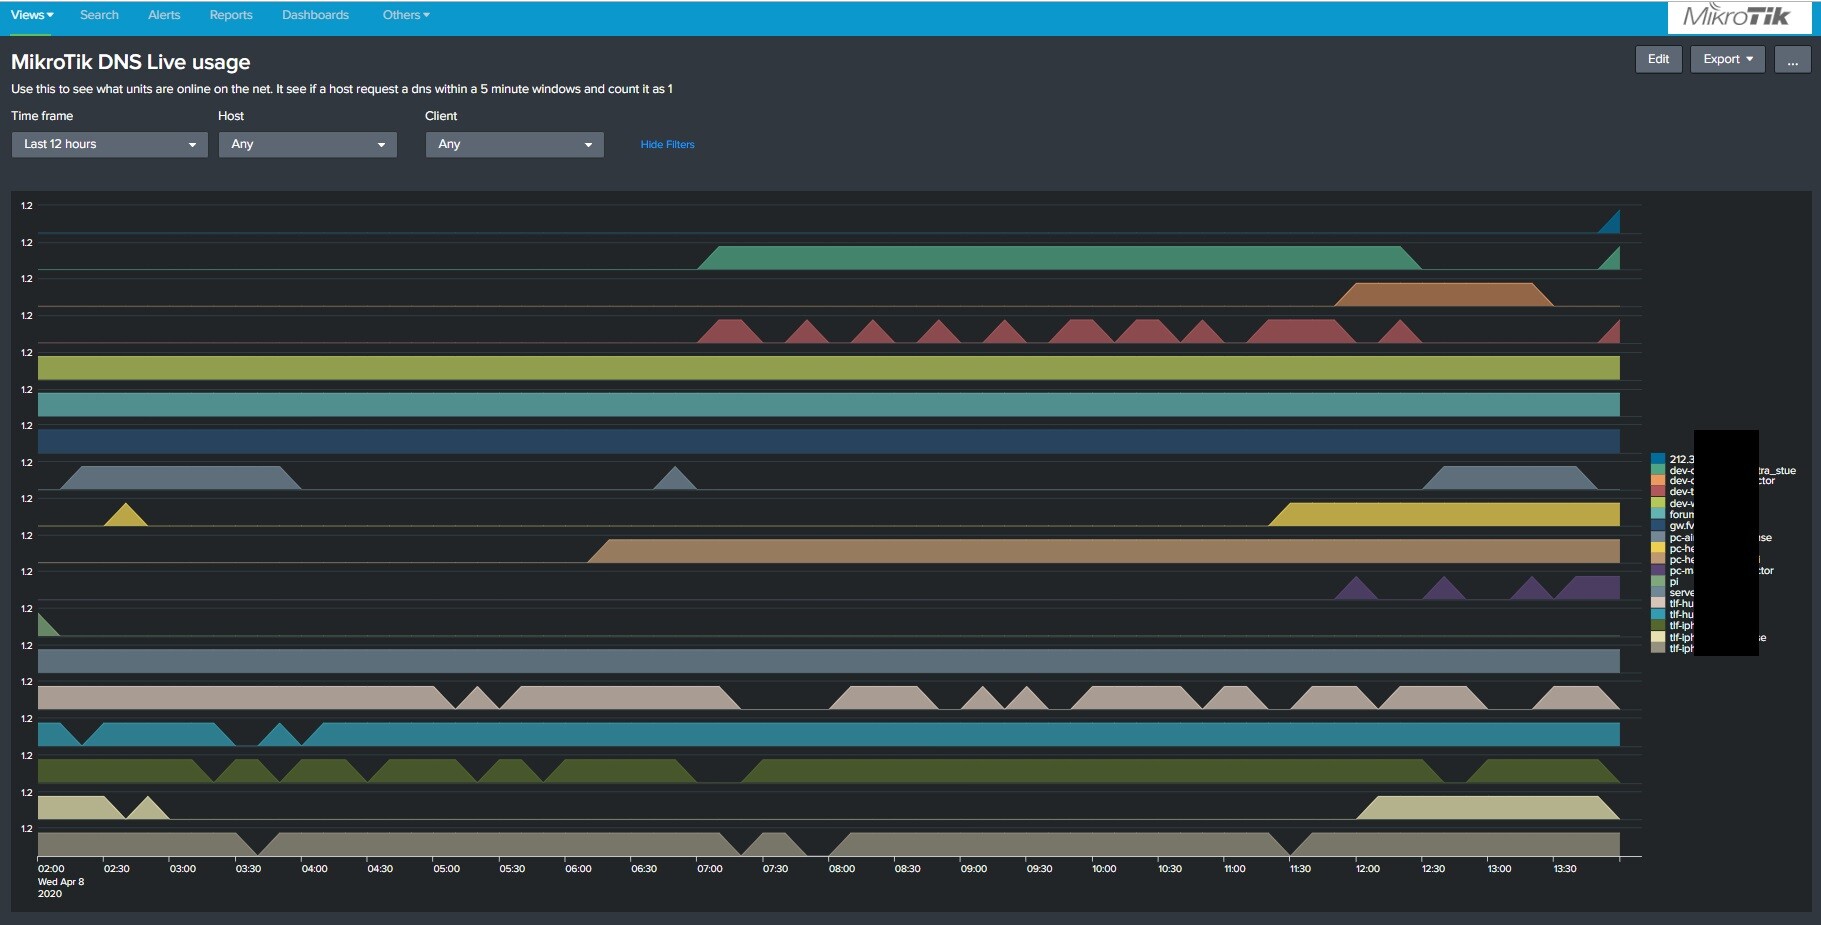Viewport: 1821px width, 925px height.
Task: Expand the Others menu
Action: pyautogui.click(x=406, y=15)
